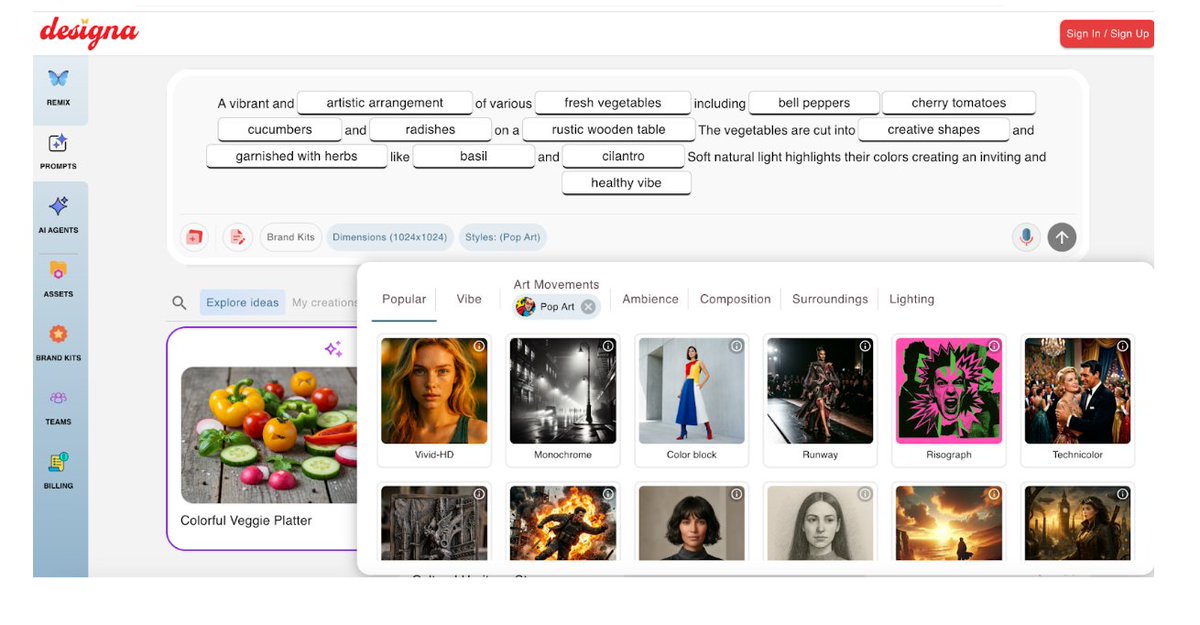
Task: Submit the prompt with the arrow icon
Action: (1061, 237)
